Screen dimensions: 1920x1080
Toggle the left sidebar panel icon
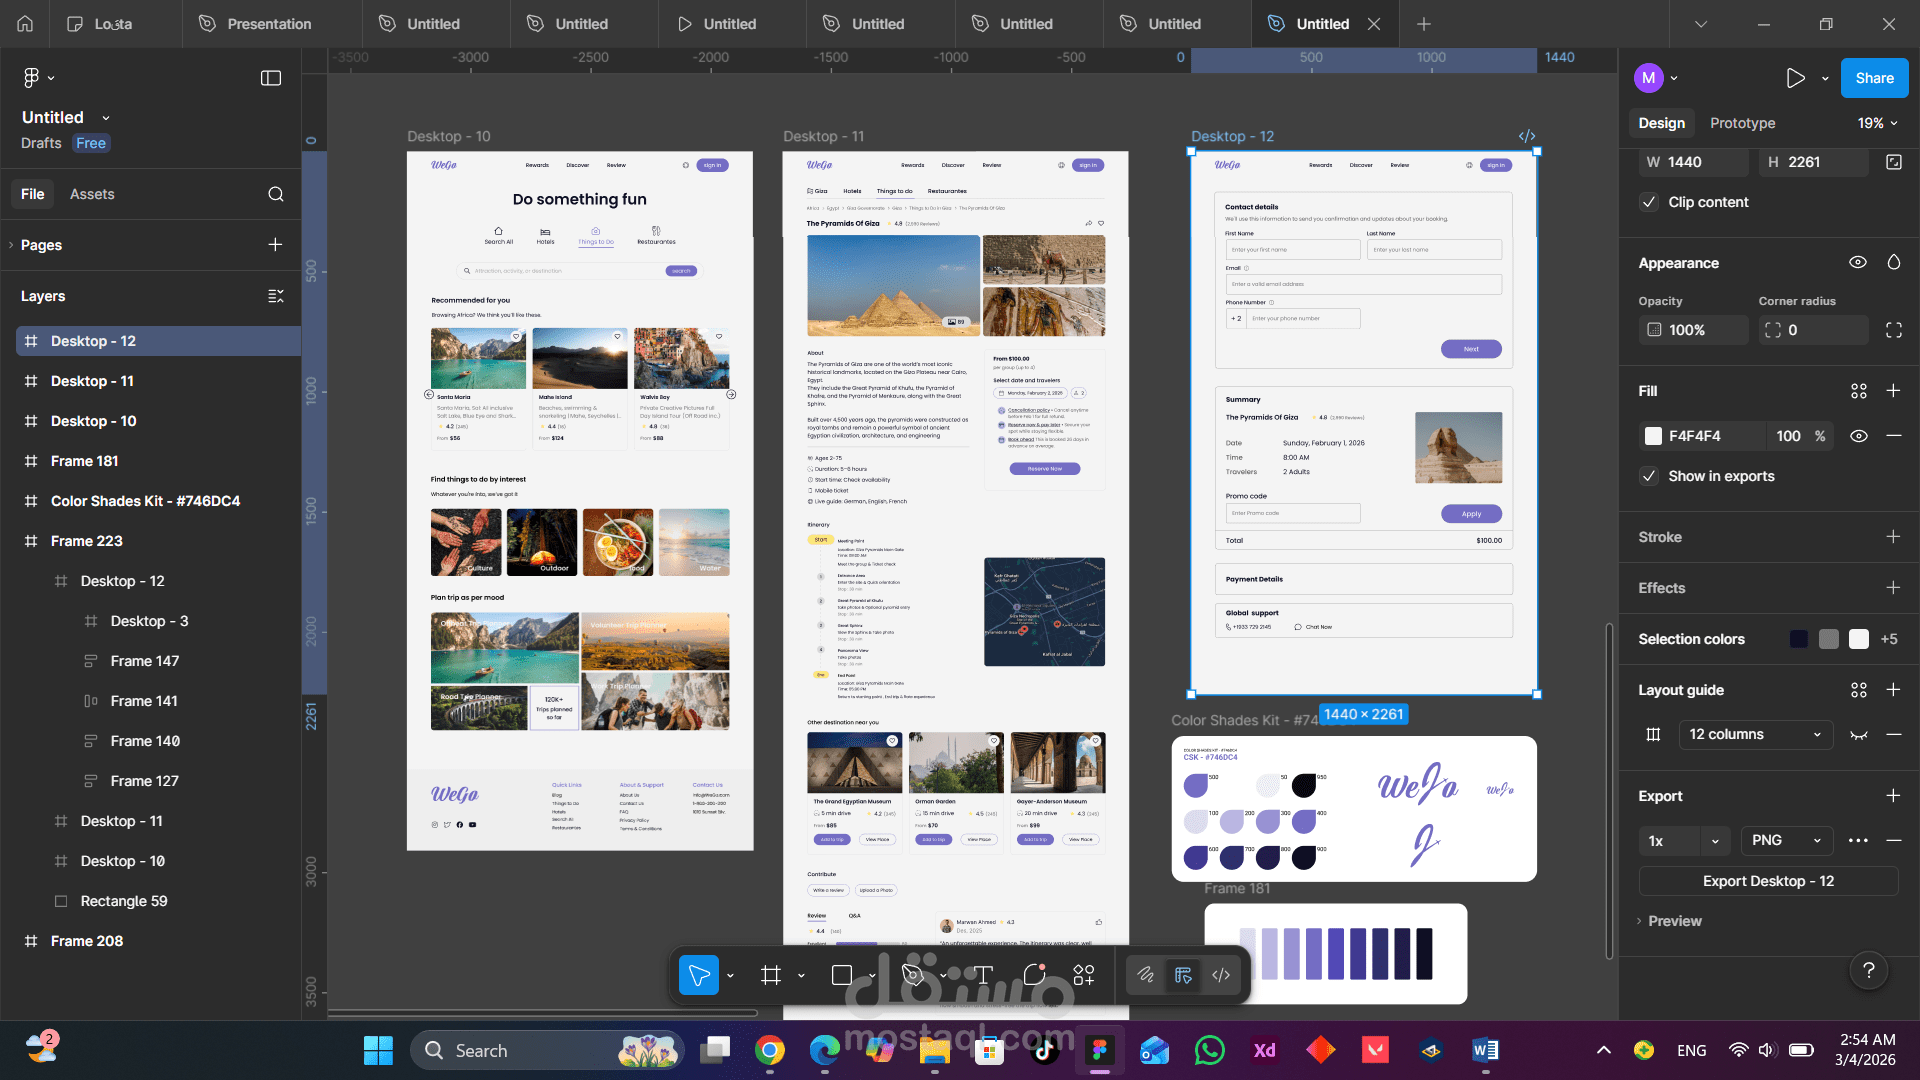coord(271,78)
